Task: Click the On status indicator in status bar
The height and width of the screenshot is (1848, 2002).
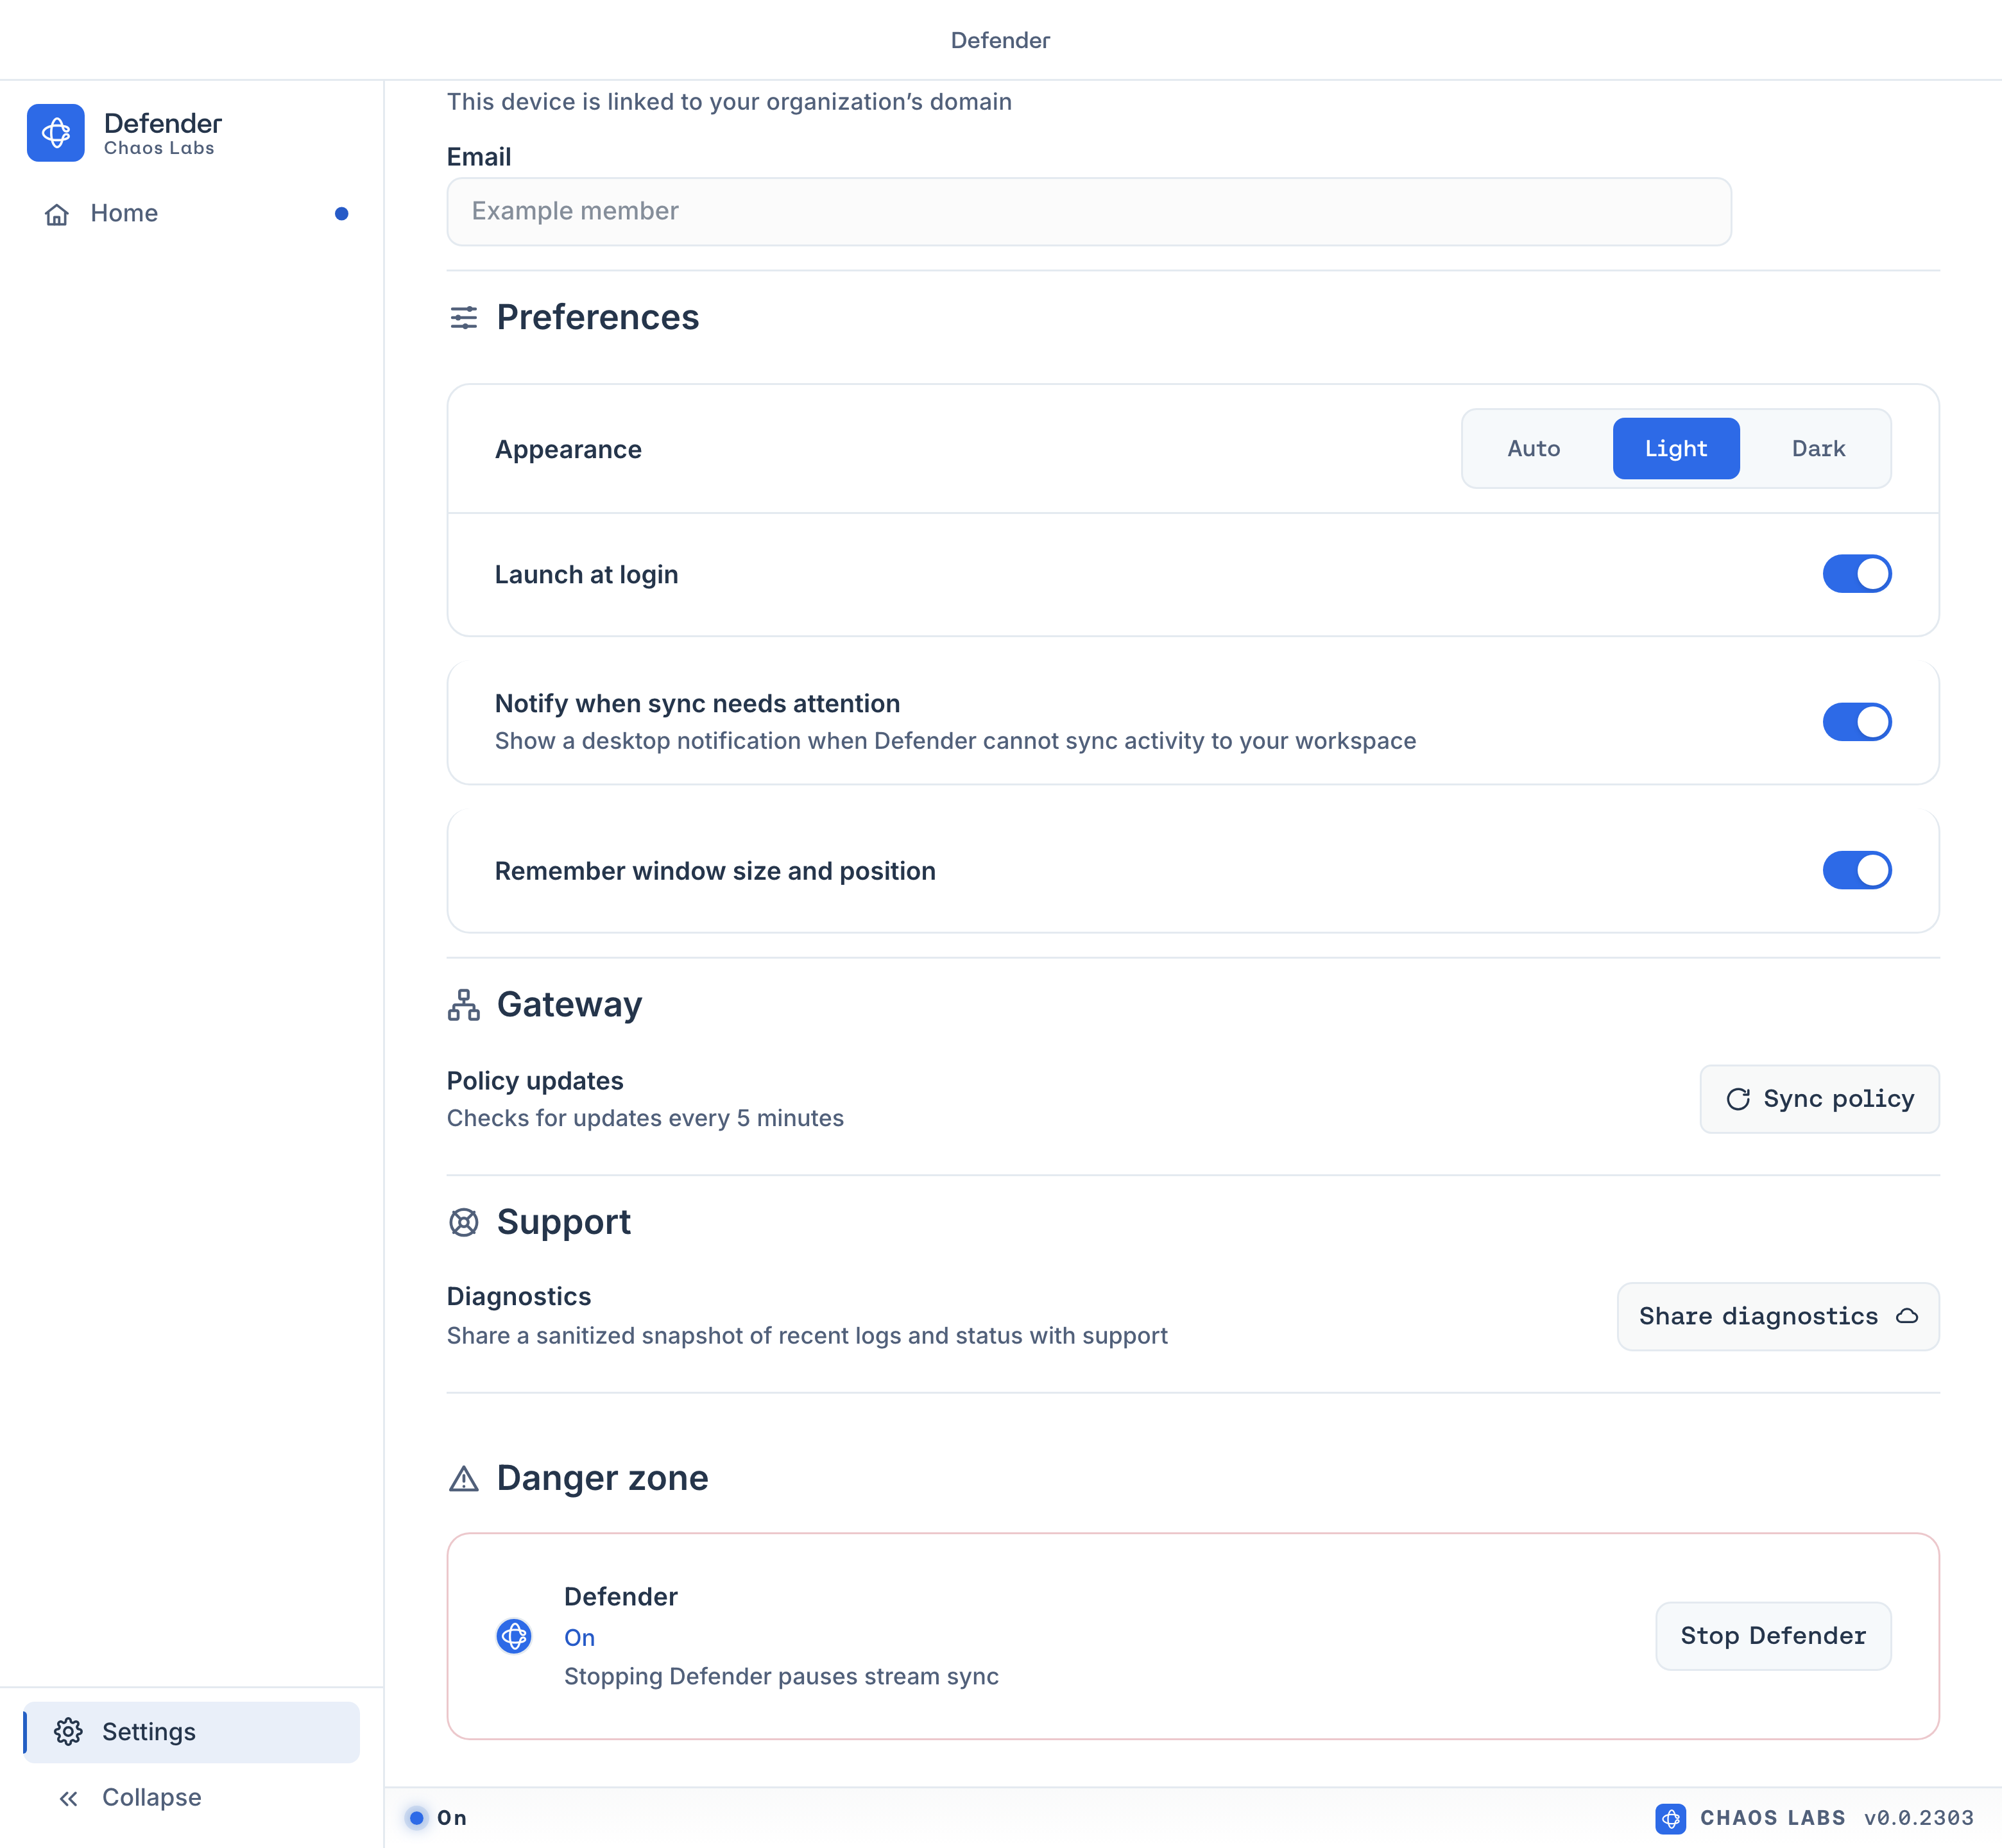Action: coord(437,1818)
